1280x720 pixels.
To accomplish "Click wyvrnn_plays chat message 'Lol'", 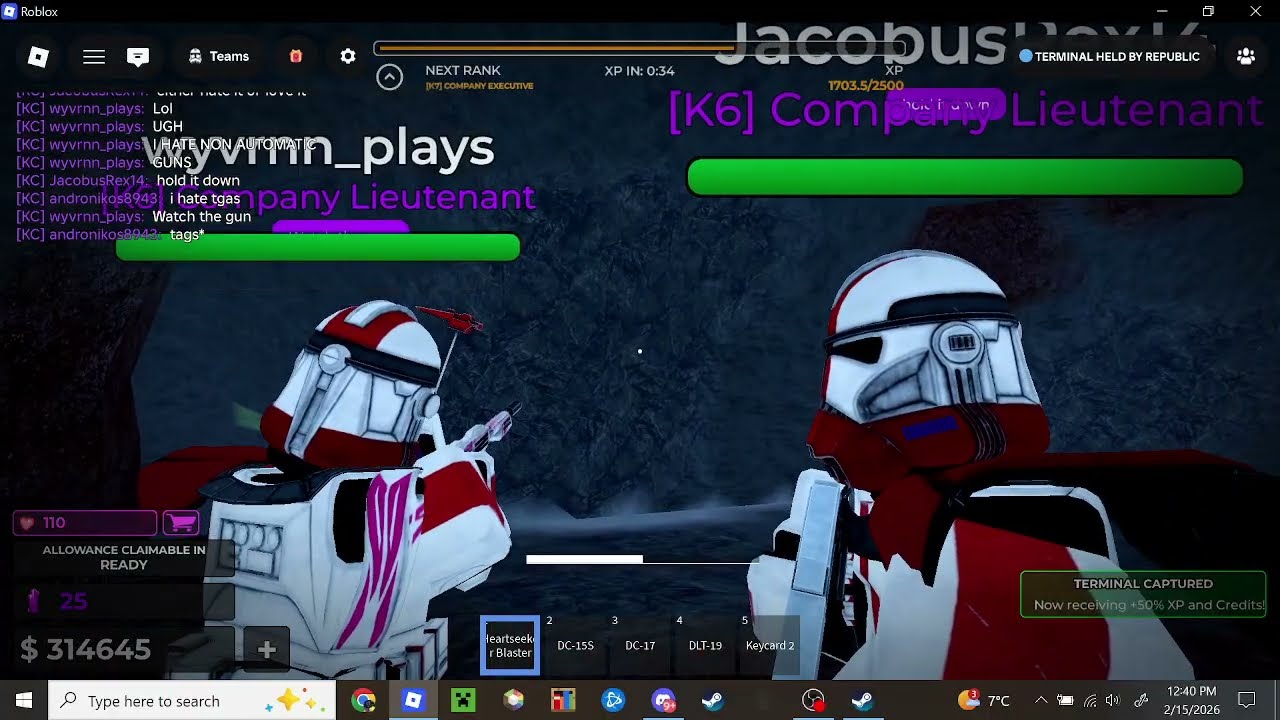I will pos(162,109).
